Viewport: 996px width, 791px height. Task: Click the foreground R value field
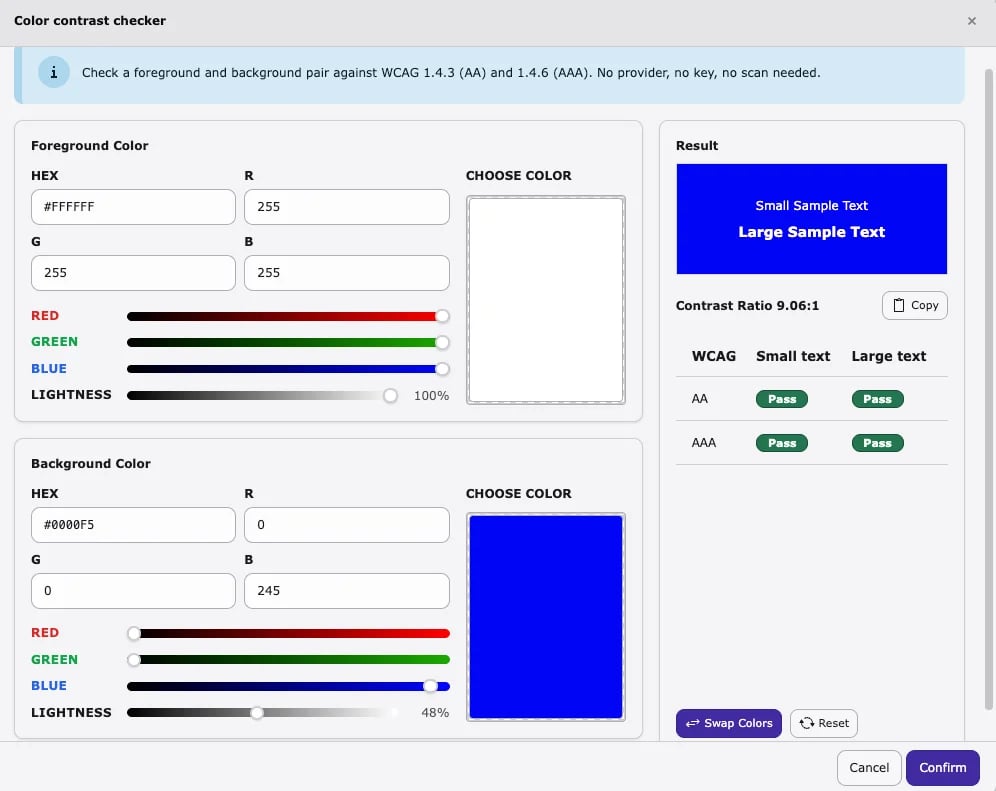point(347,206)
